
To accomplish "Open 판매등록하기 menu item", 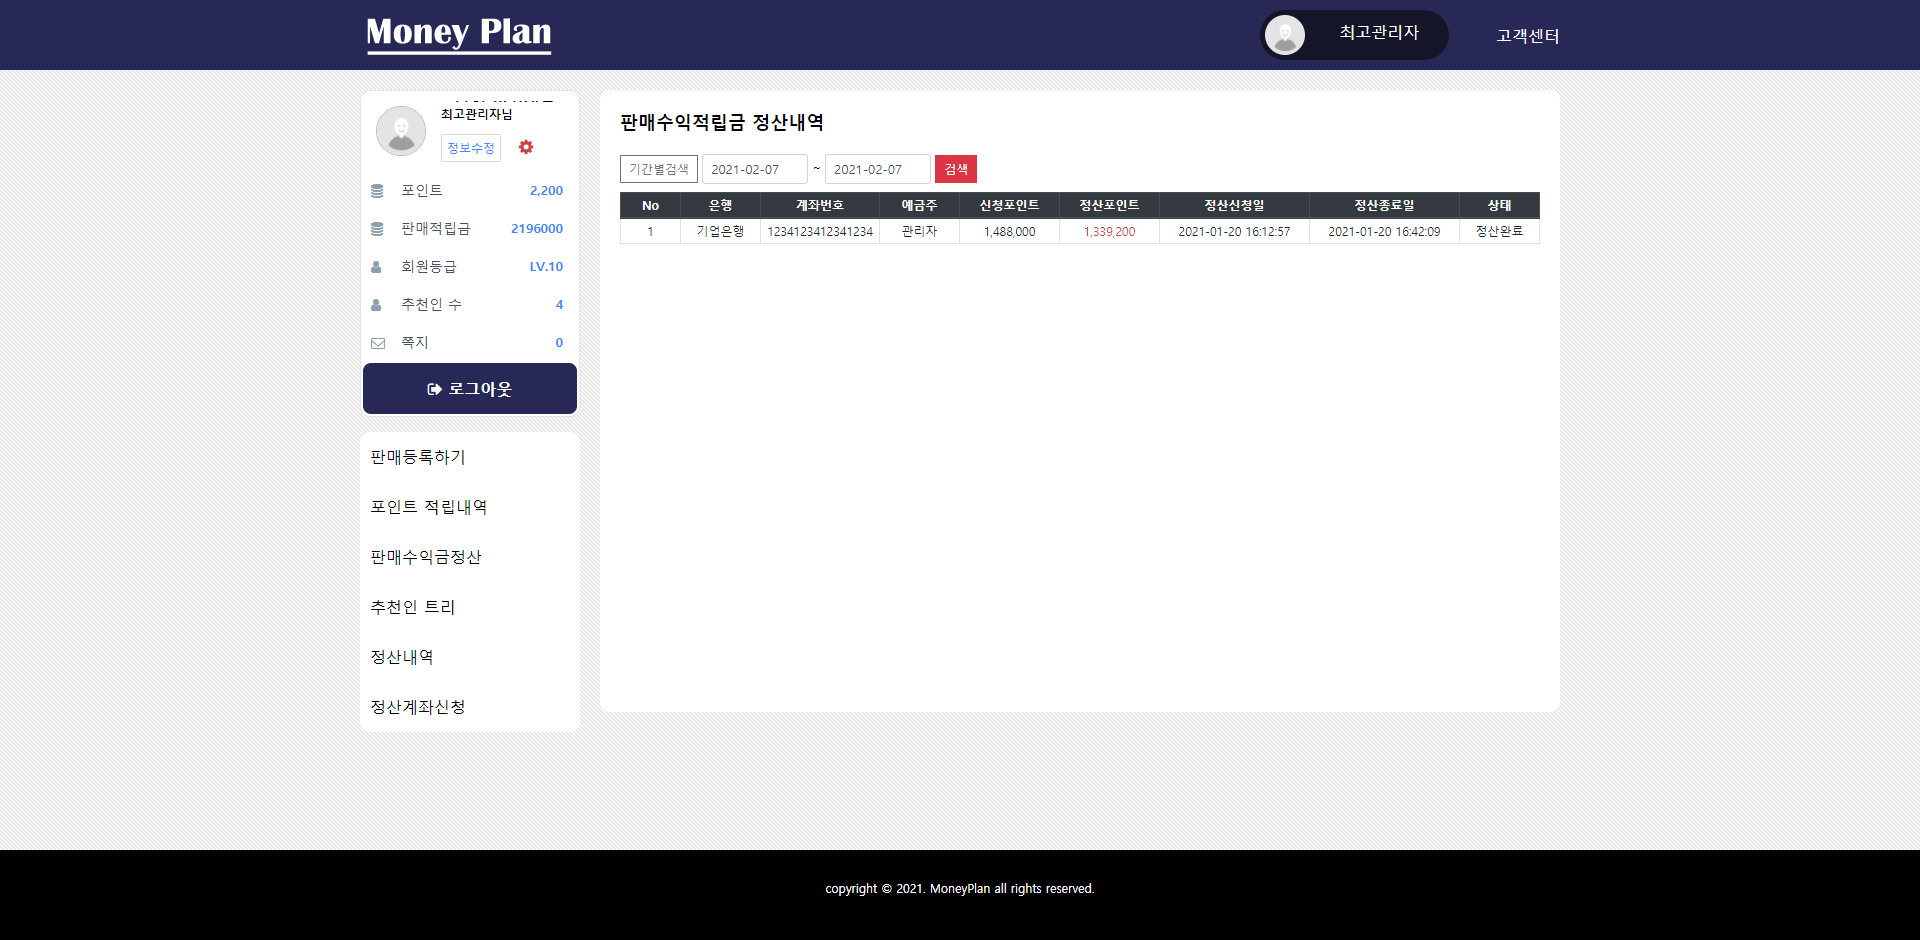I will point(418,457).
